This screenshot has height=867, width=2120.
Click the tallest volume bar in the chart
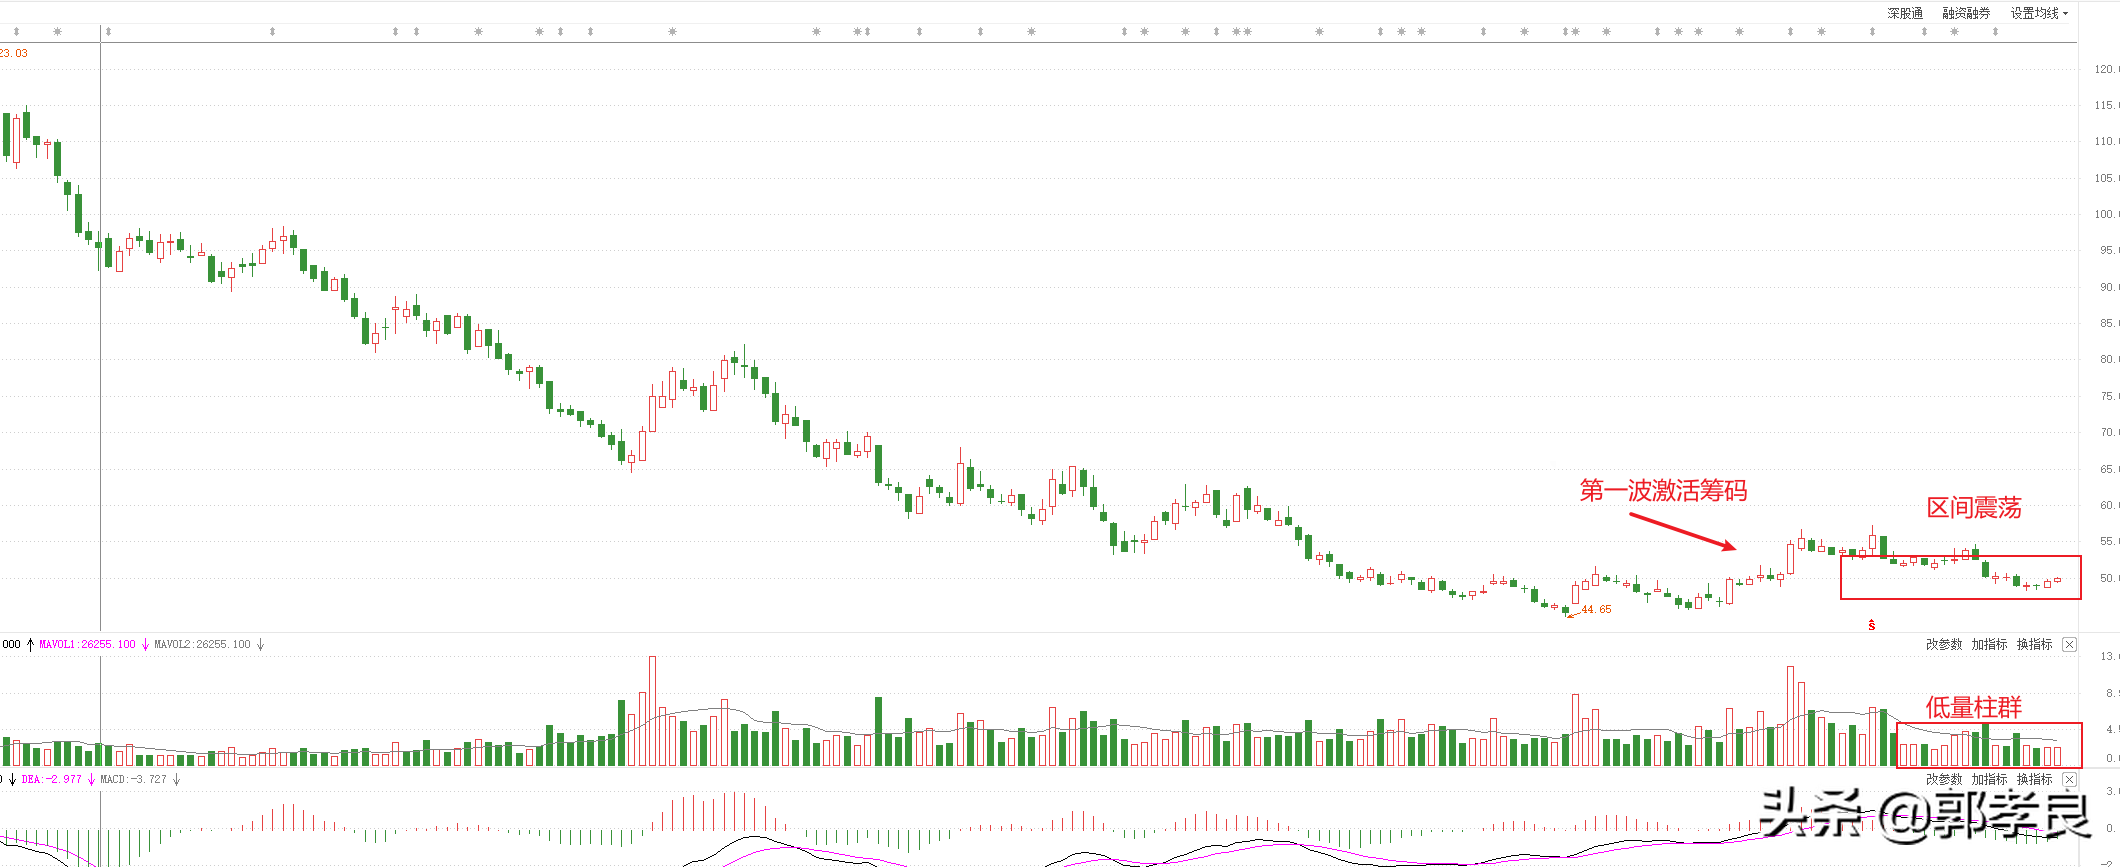point(652,710)
